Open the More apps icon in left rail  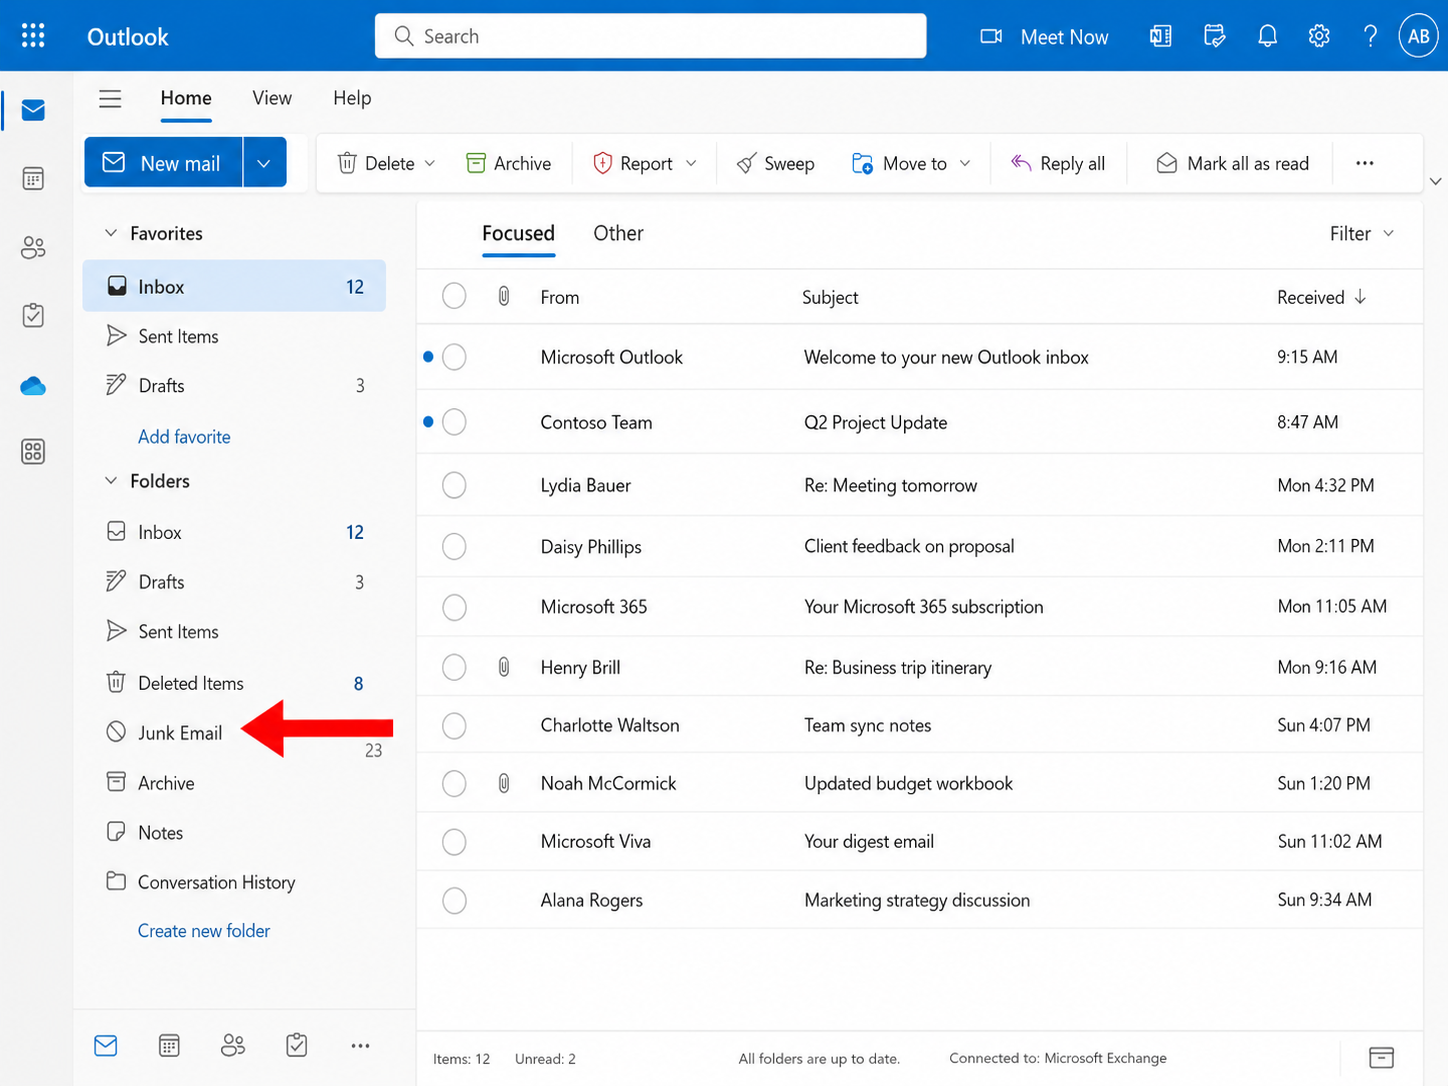click(x=33, y=451)
